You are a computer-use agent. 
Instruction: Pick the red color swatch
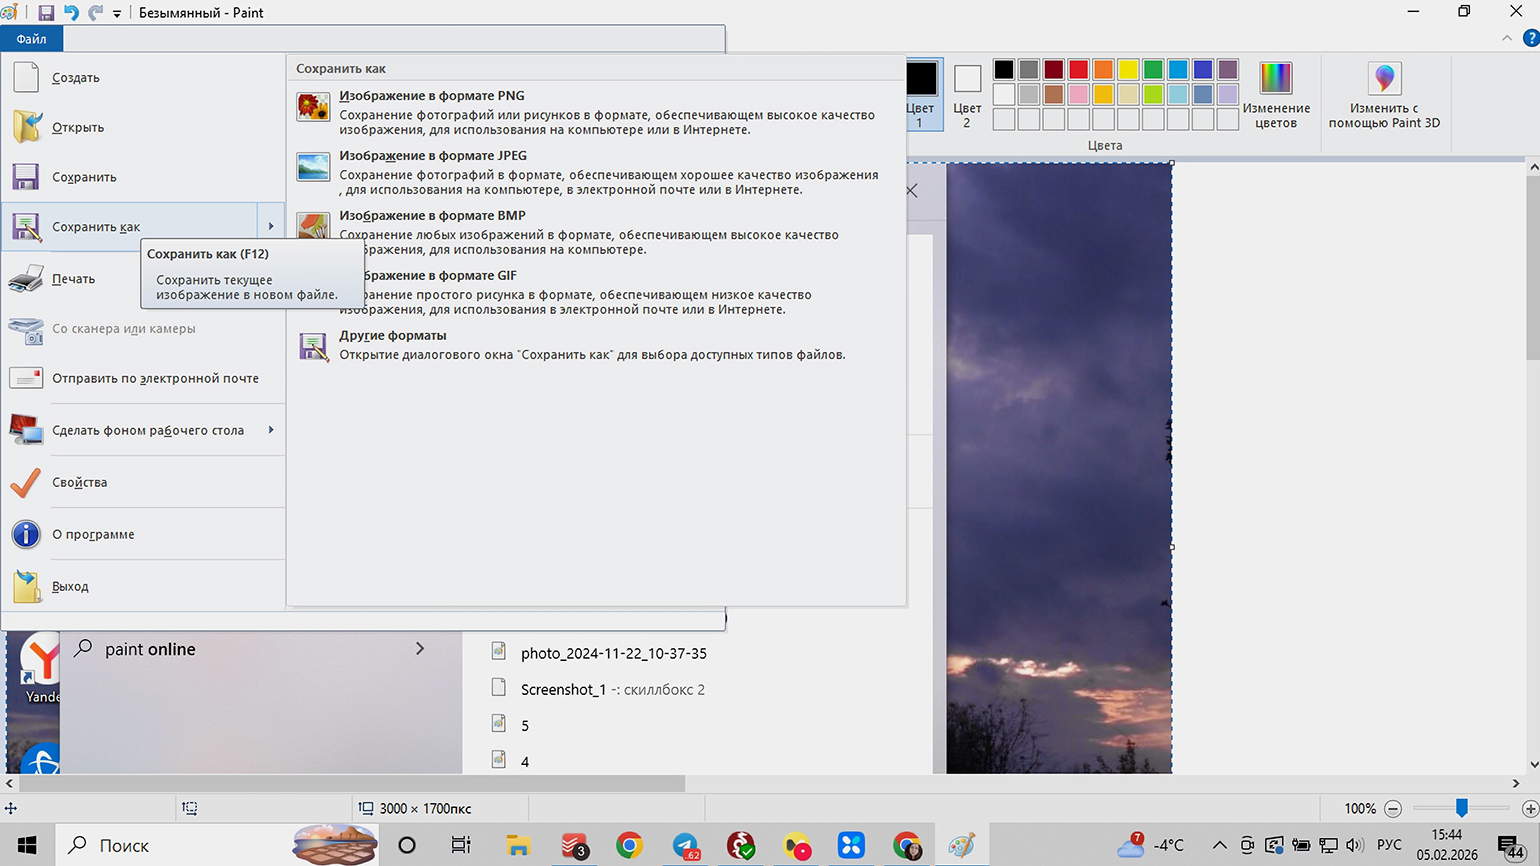click(x=1078, y=69)
